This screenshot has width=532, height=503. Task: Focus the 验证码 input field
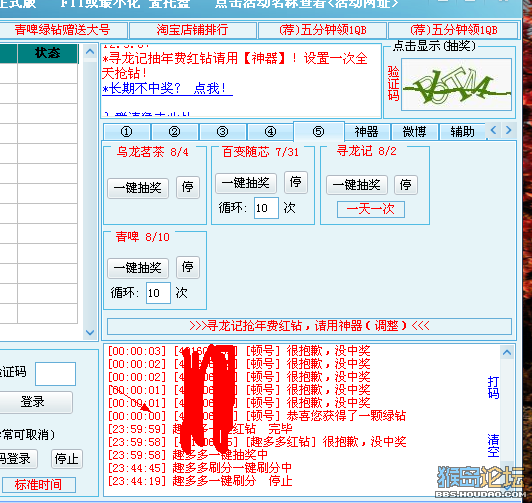click(x=55, y=374)
